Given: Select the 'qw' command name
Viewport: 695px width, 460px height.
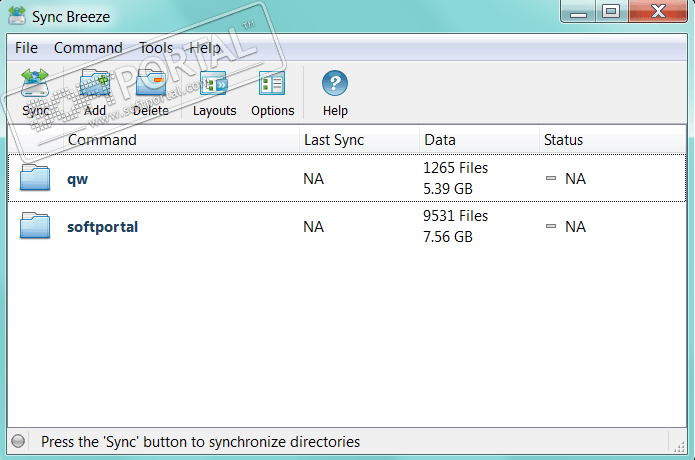Looking at the screenshot, I should (78, 179).
